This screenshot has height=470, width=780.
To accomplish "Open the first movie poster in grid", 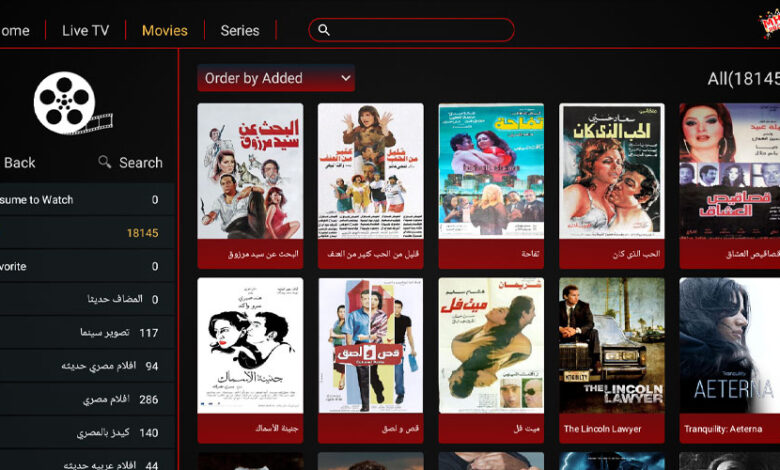I will [250, 186].
